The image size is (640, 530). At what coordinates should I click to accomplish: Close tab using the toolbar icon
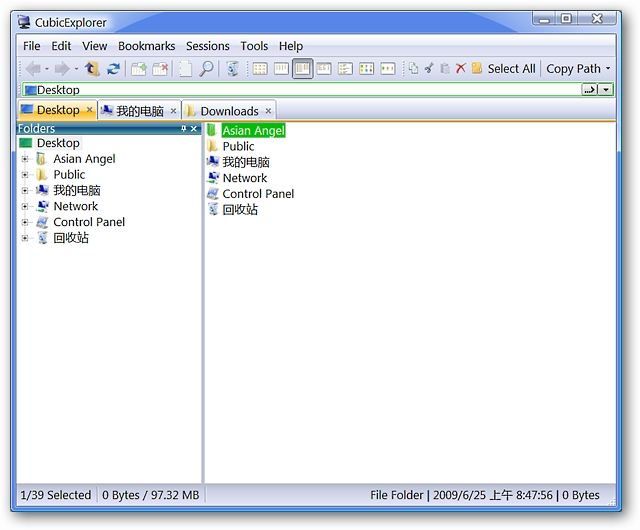pyautogui.click(x=160, y=69)
